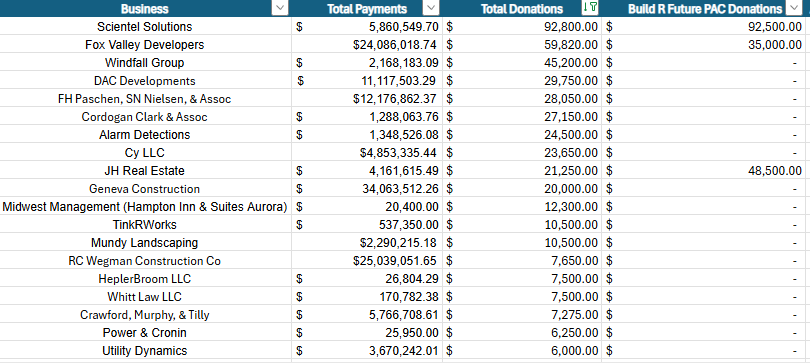The image size is (810, 363).
Task: Click the 1,348,526.08 payments value
Action: [x=404, y=135]
